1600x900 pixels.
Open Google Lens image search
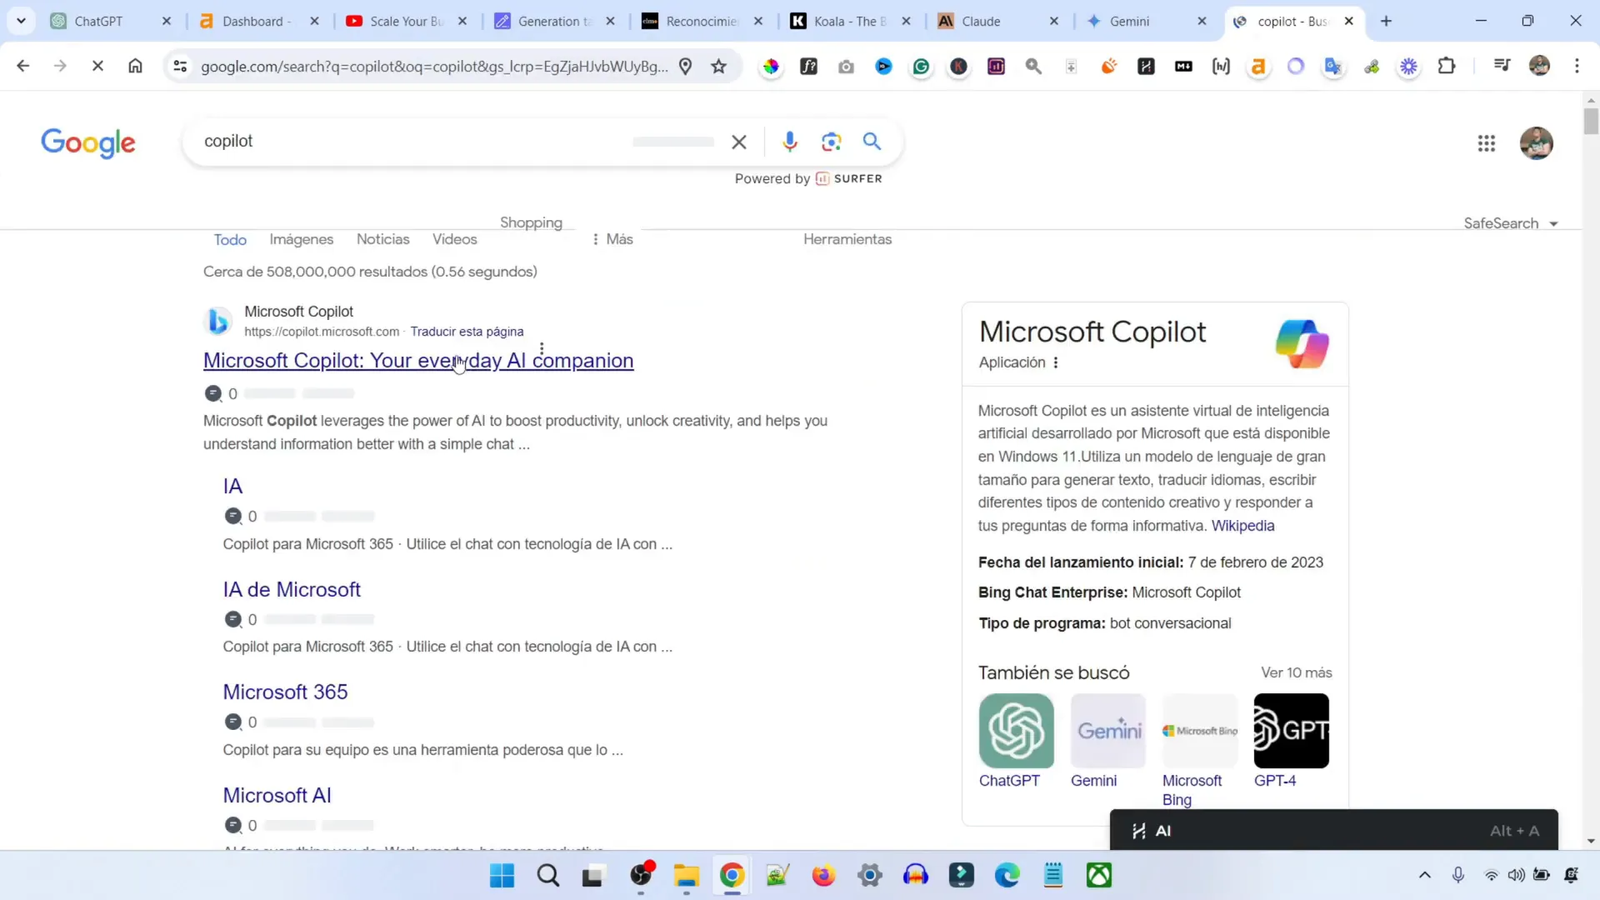tap(831, 141)
